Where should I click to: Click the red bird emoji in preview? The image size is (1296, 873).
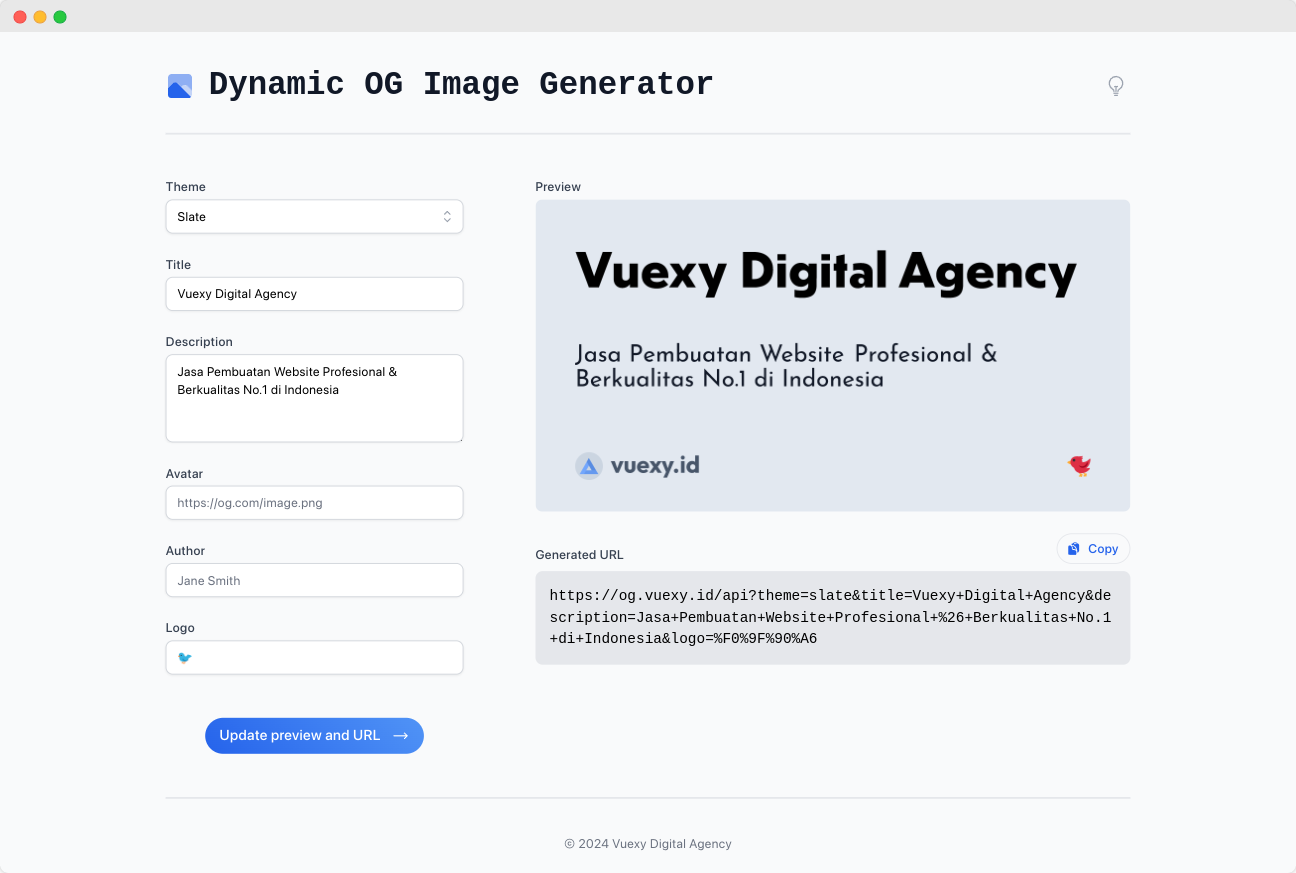(x=1079, y=465)
